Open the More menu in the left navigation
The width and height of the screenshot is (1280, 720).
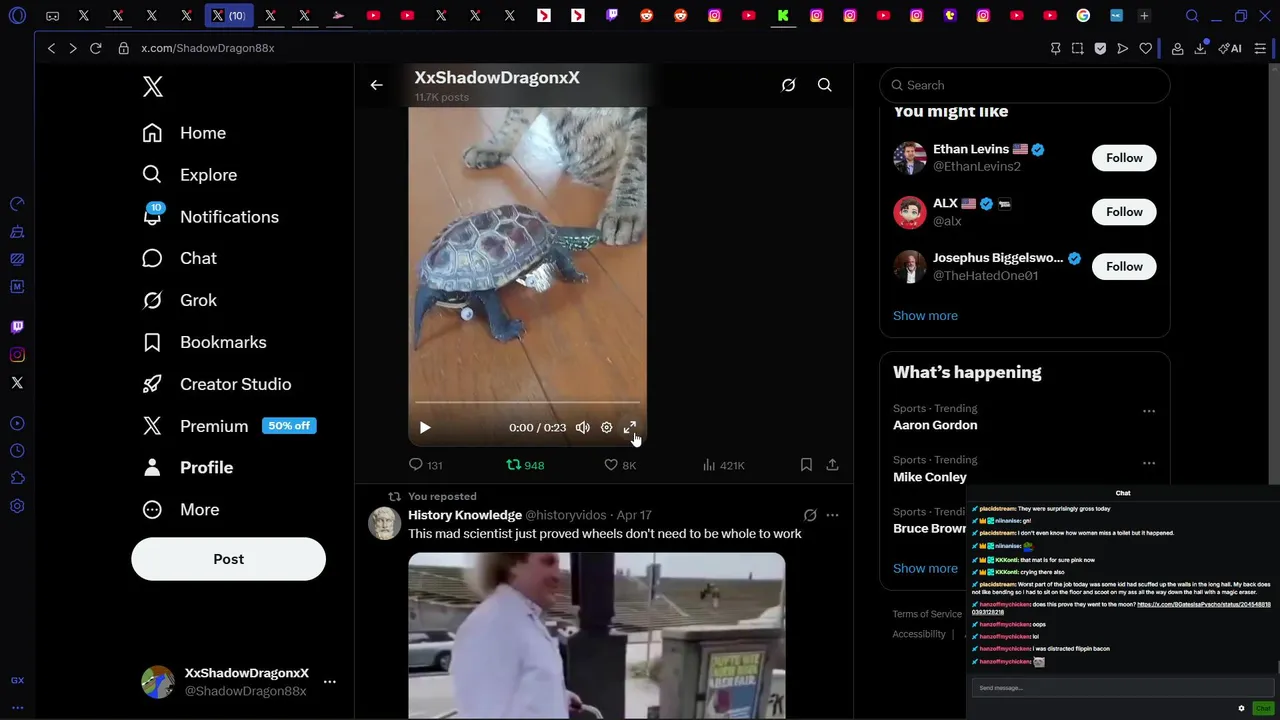[180, 510]
